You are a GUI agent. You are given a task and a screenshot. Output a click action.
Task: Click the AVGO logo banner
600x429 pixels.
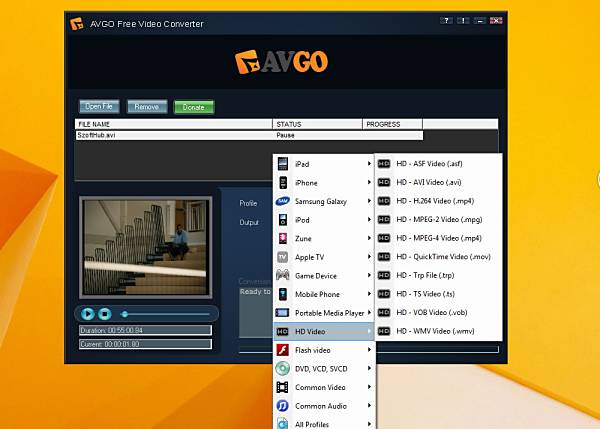[281, 61]
